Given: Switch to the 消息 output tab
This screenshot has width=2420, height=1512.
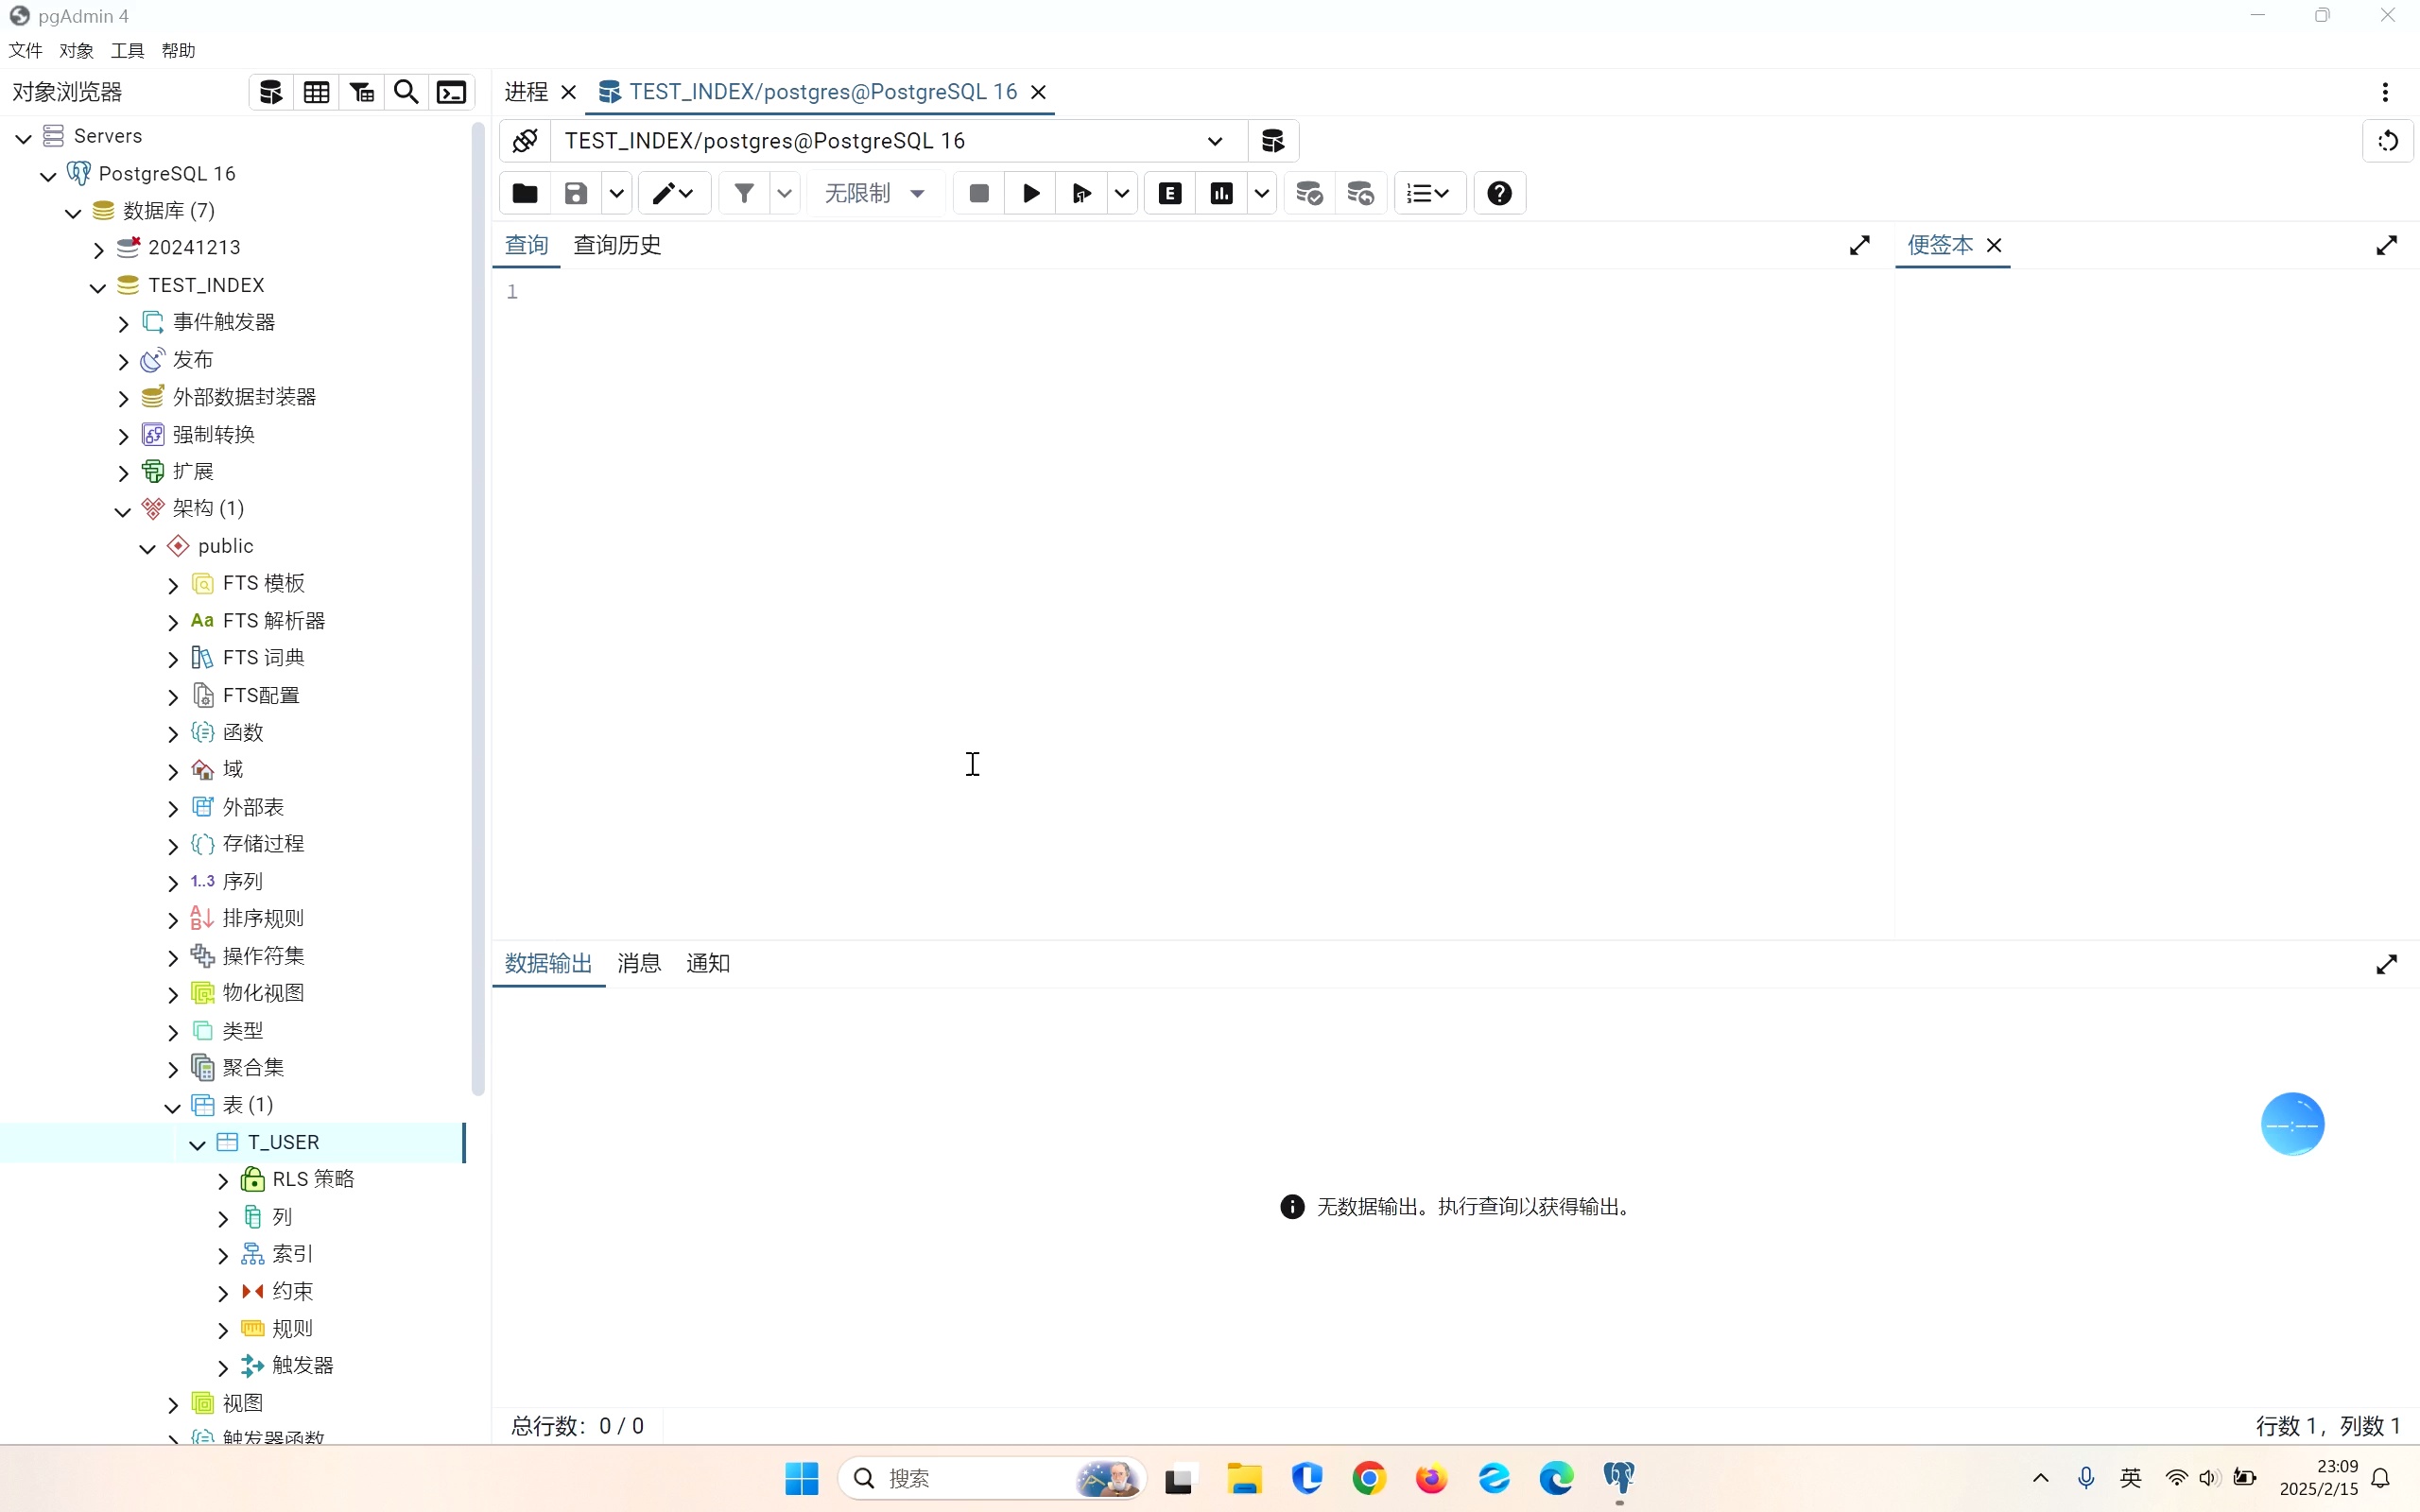Looking at the screenshot, I should point(639,963).
